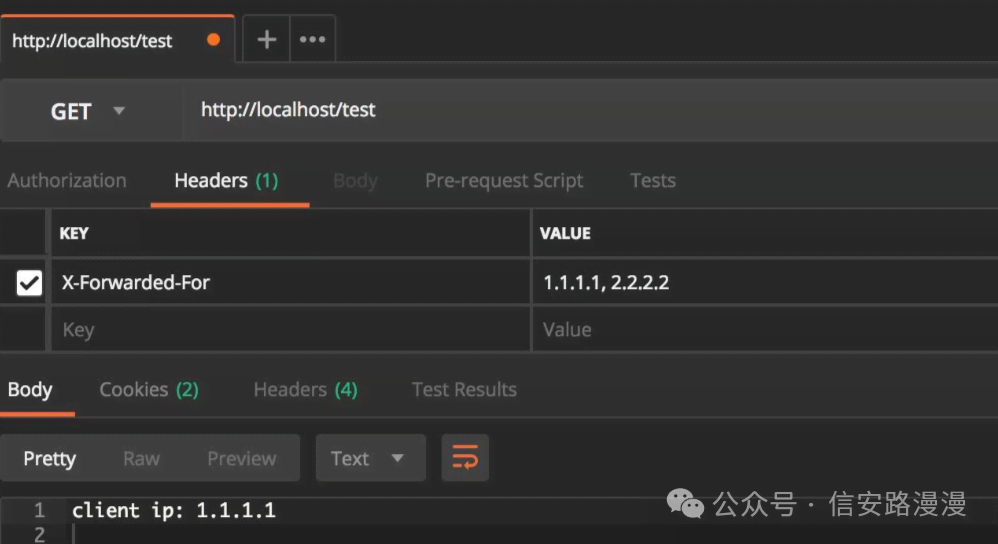This screenshot has height=544, width=998.
Task: Click the request URL input field
Action: [590, 110]
